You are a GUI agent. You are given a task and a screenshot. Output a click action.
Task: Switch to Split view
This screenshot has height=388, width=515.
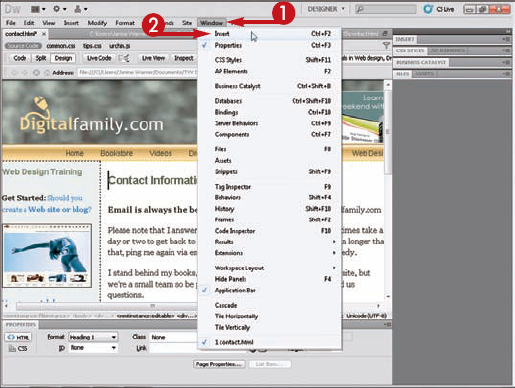tap(41, 58)
